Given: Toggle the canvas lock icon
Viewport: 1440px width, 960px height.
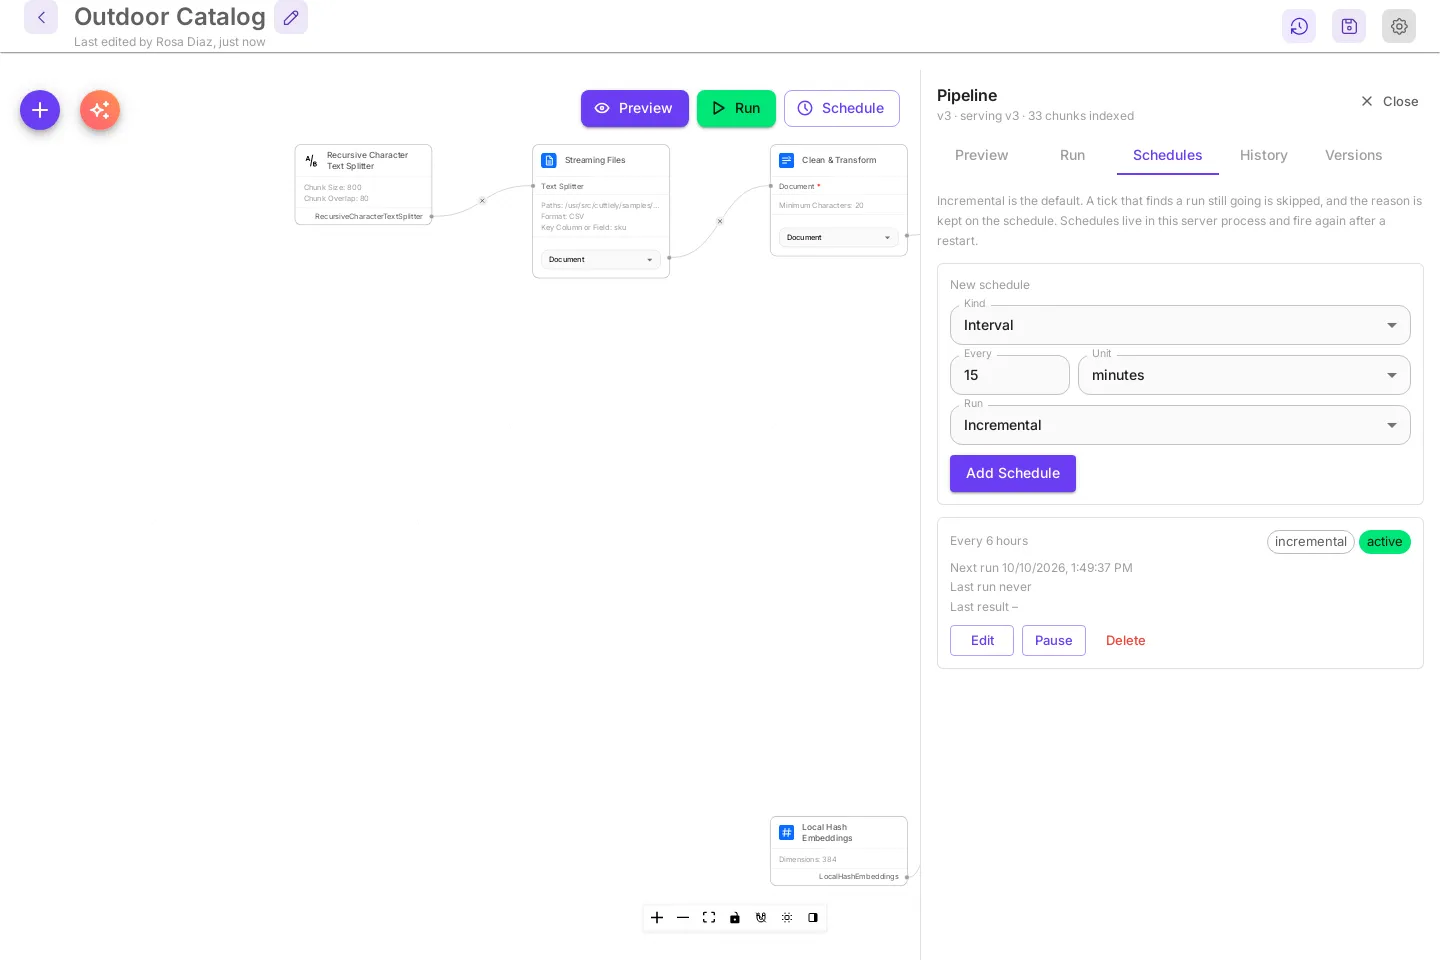Looking at the screenshot, I should click(735, 917).
